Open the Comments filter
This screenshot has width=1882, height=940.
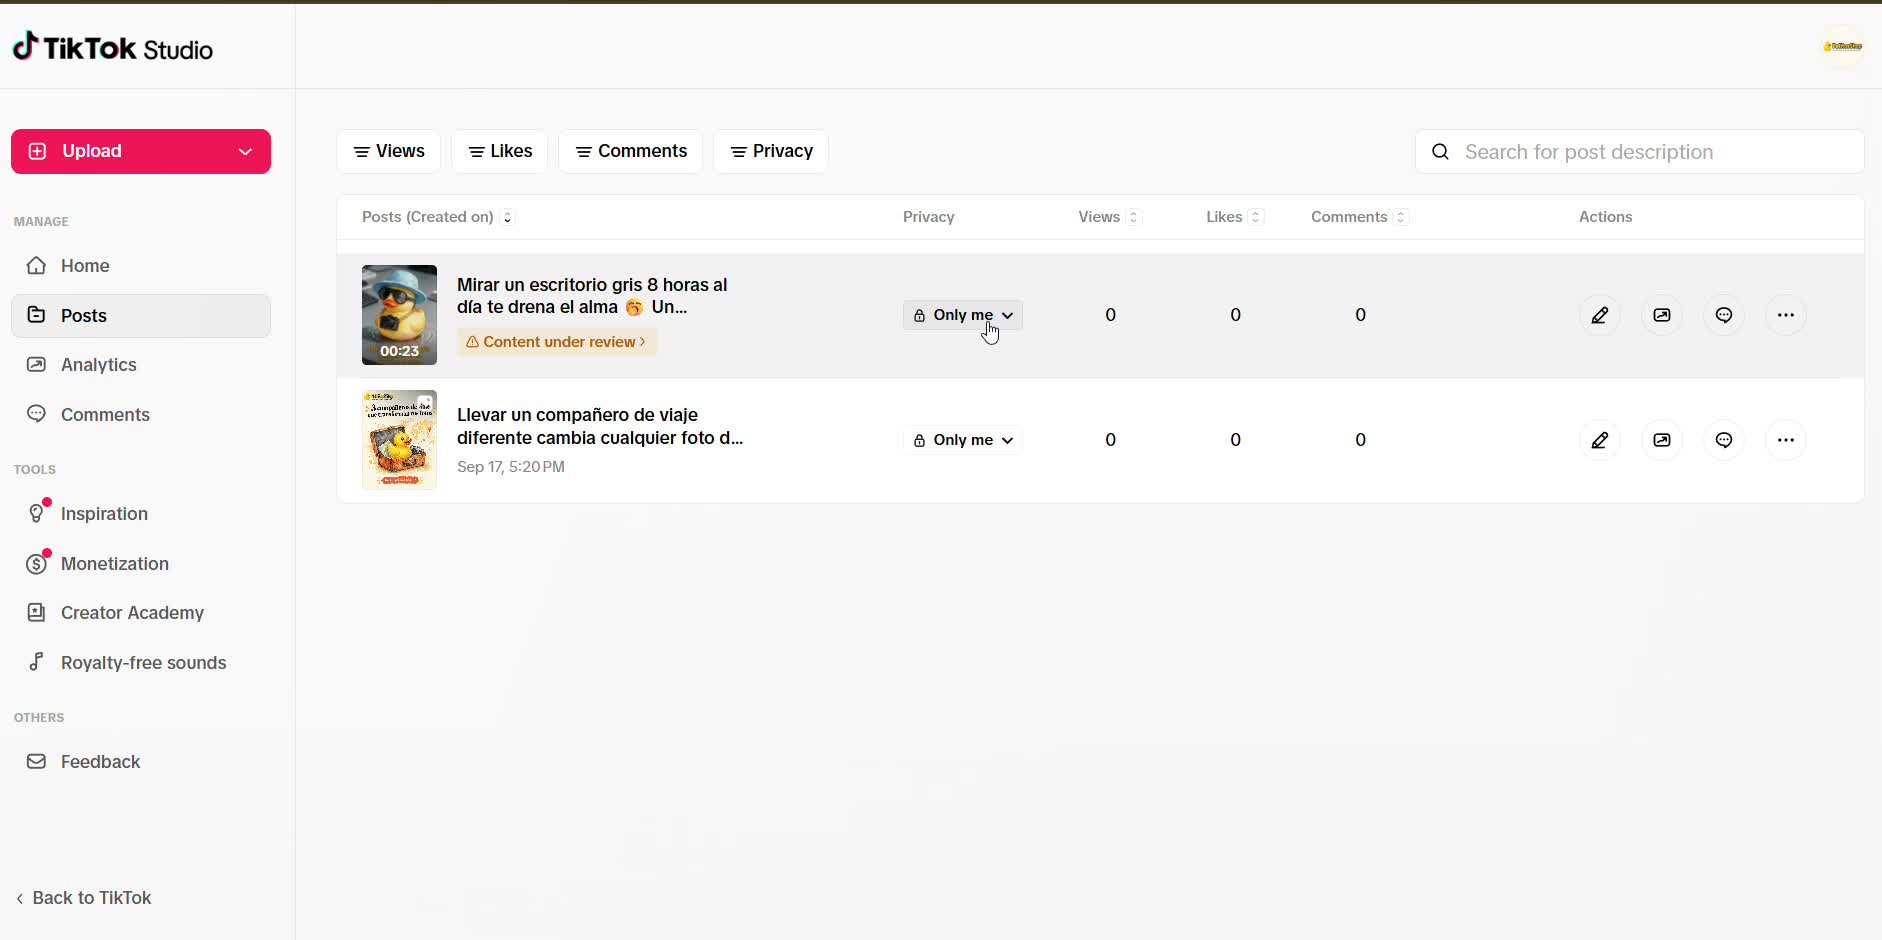pyautogui.click(x=631, y=151)
